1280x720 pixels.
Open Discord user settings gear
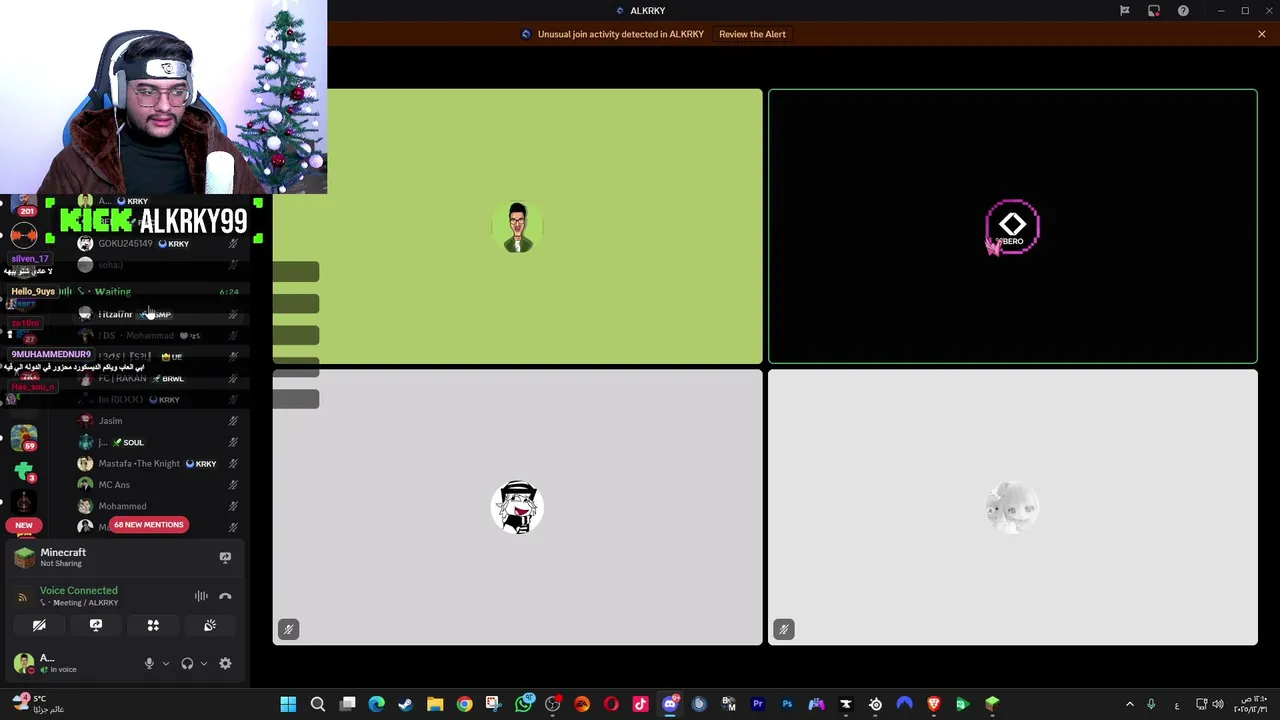pyautogui.click(x=225, y=663)
